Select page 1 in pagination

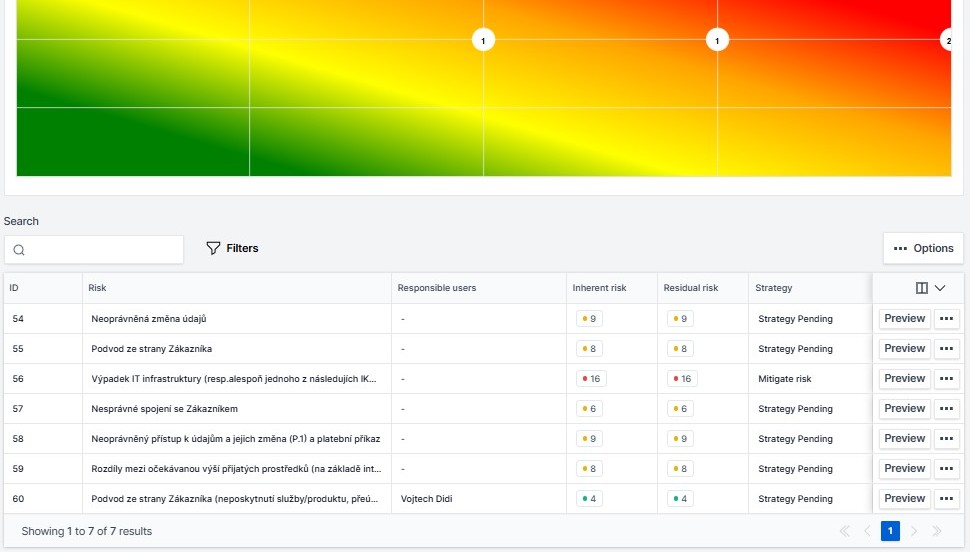(890, 531)
